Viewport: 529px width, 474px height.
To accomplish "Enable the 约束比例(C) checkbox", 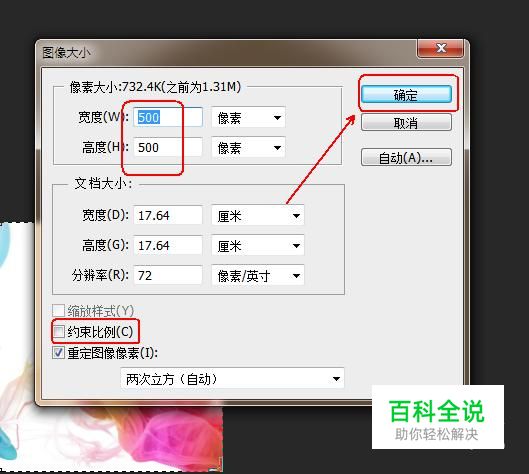I will pyautogui.click(x=58, y=332).
